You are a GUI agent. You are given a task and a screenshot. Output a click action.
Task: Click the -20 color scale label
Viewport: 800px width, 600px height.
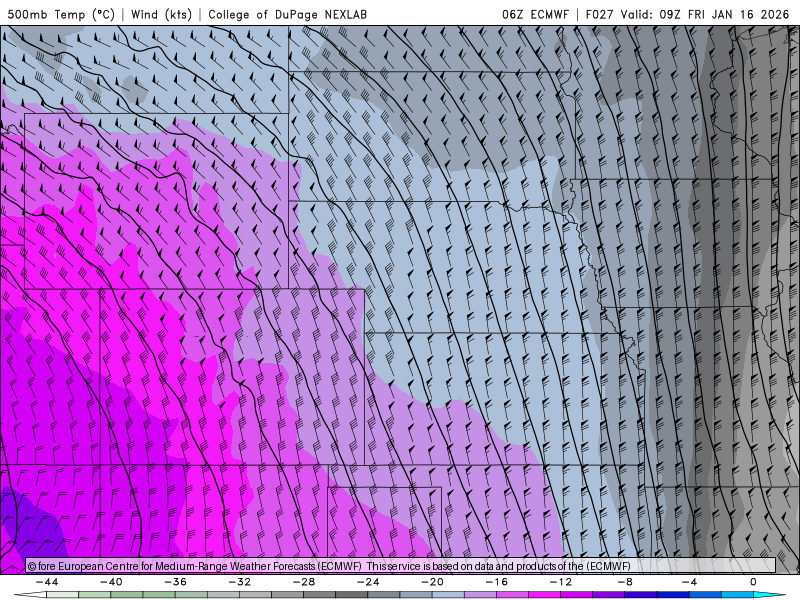433,582
